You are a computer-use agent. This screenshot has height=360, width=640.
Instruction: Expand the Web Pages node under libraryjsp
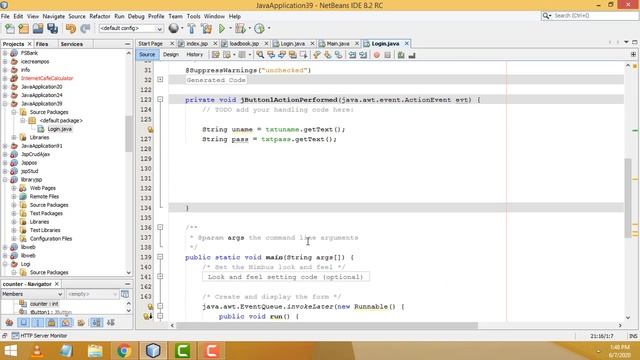coord(14,188)
